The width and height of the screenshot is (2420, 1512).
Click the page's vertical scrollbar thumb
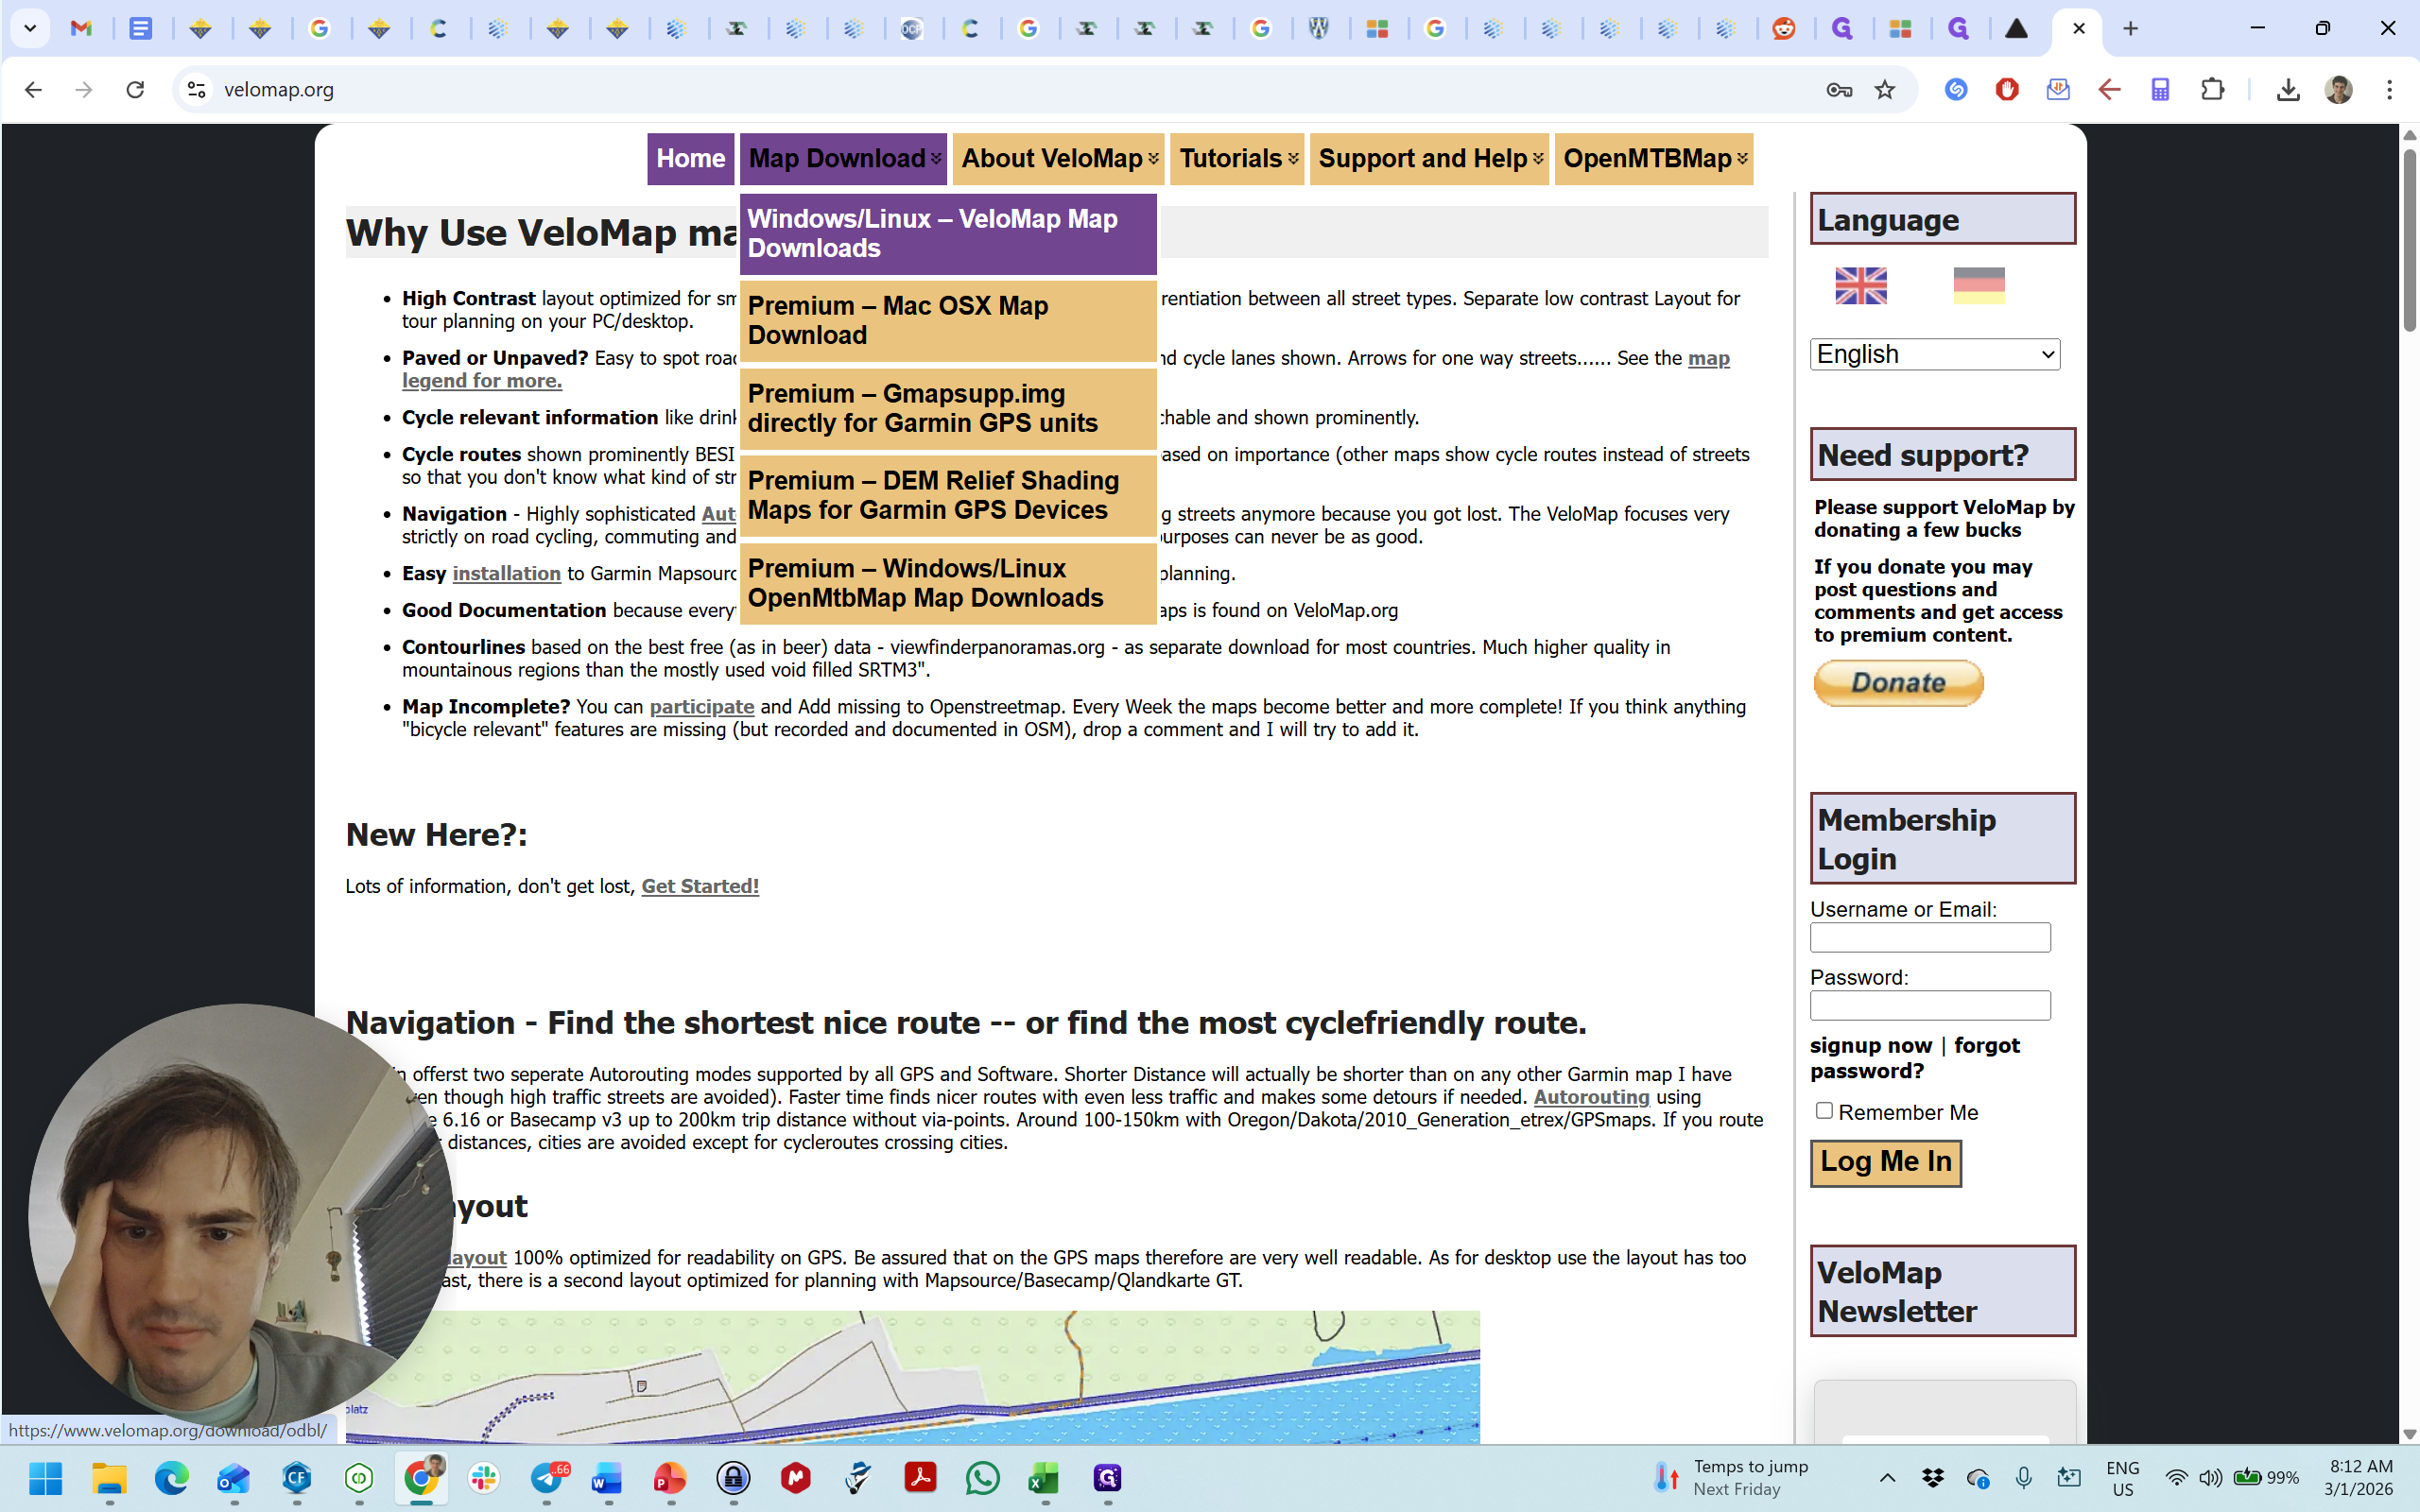click(x=2409, y=240)
